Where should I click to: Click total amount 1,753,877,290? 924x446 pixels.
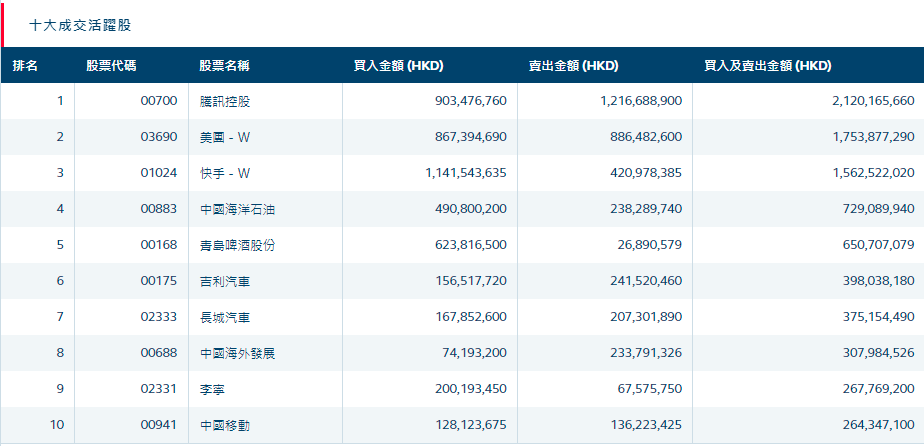874,137
